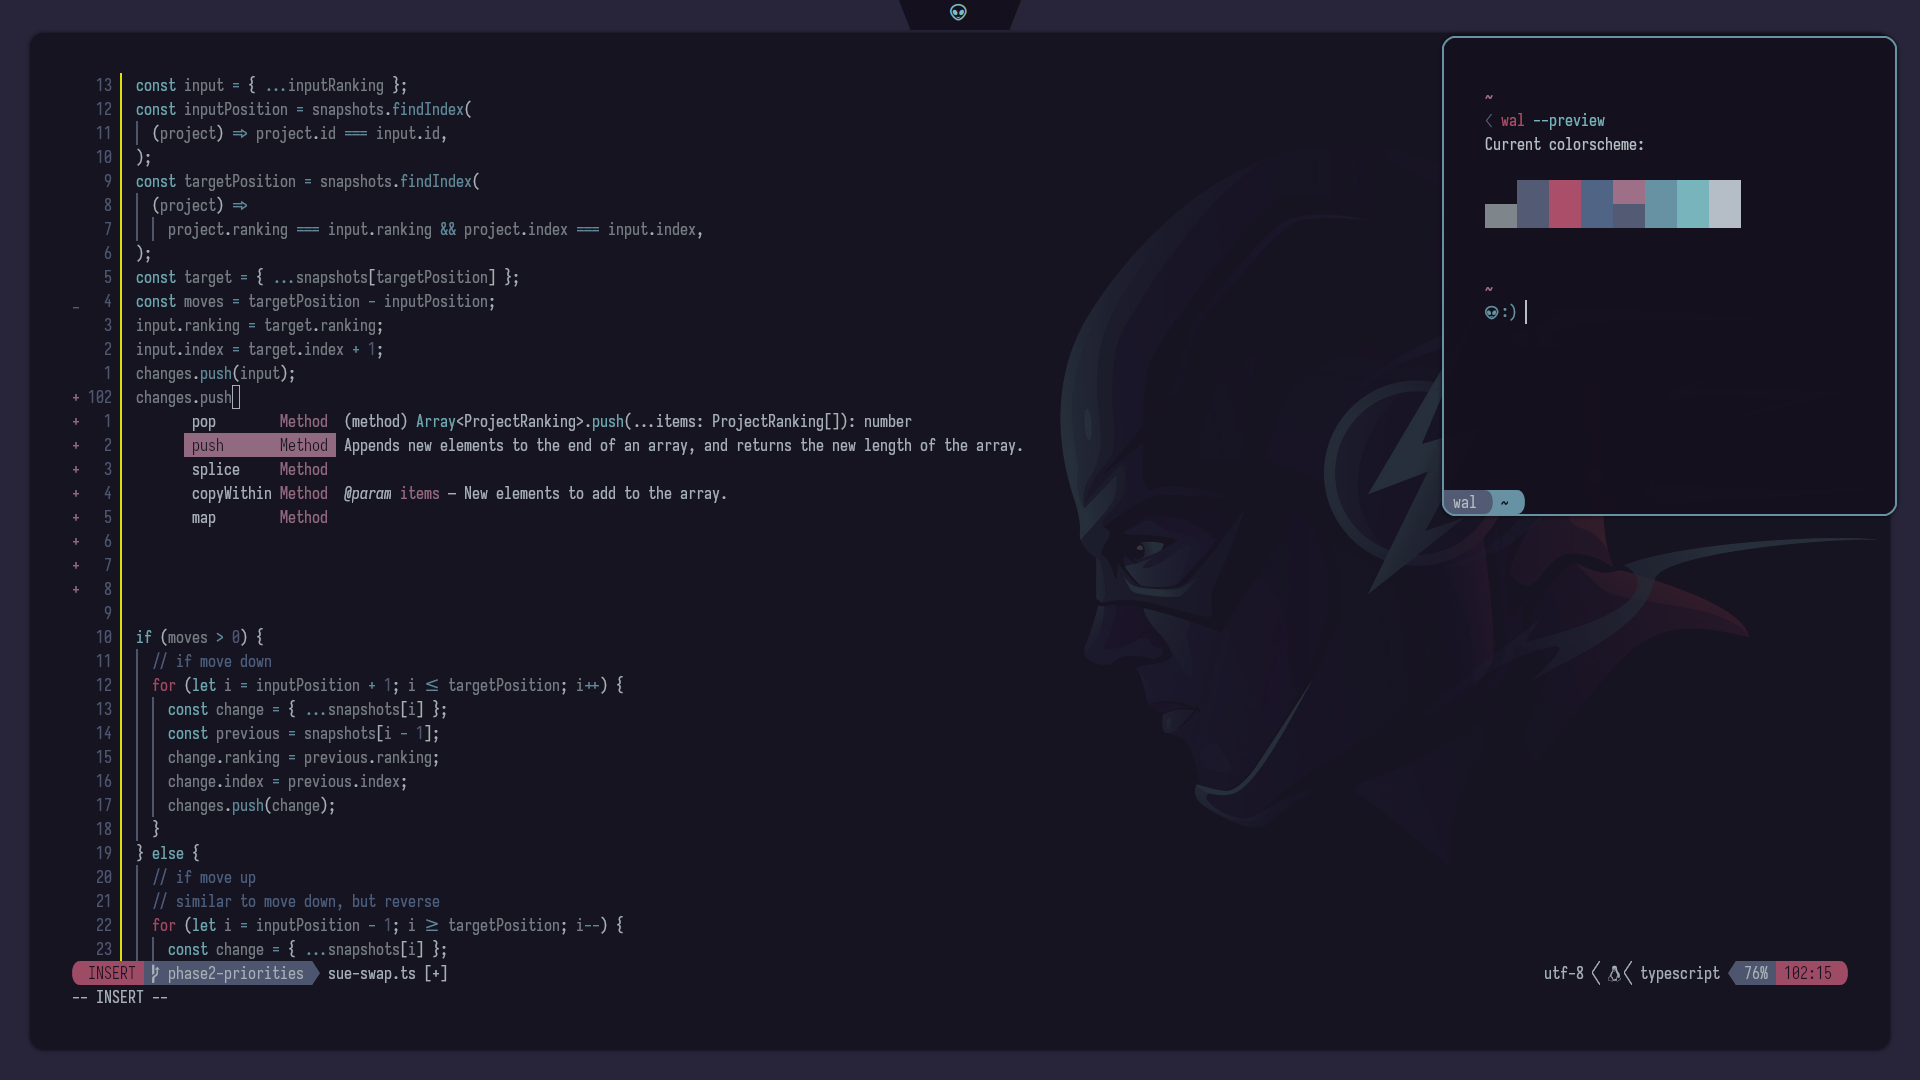
Task: Click the Linux penguin icon in statusline
Action: (1613, 973)
